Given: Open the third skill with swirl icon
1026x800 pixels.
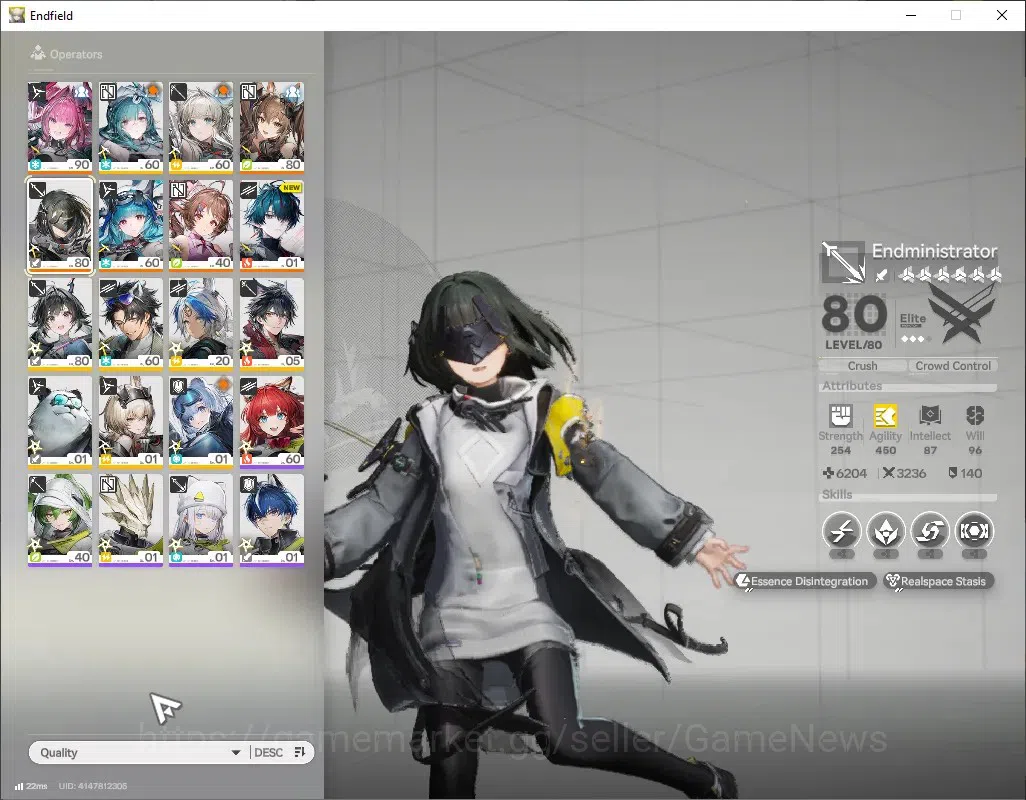Looking at the screenshot, I should (x=930, y=530).
